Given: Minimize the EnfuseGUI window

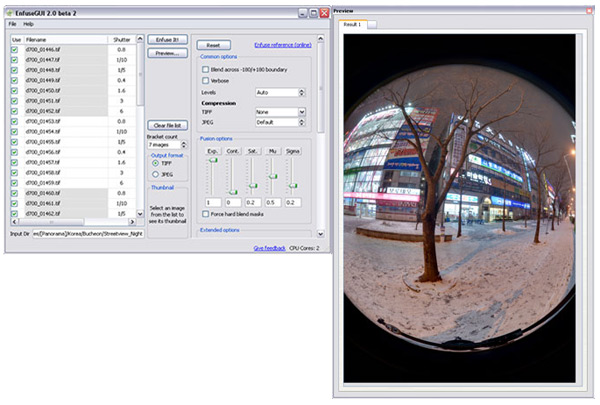Looking at the screenshot, I should tap(303, 13).
